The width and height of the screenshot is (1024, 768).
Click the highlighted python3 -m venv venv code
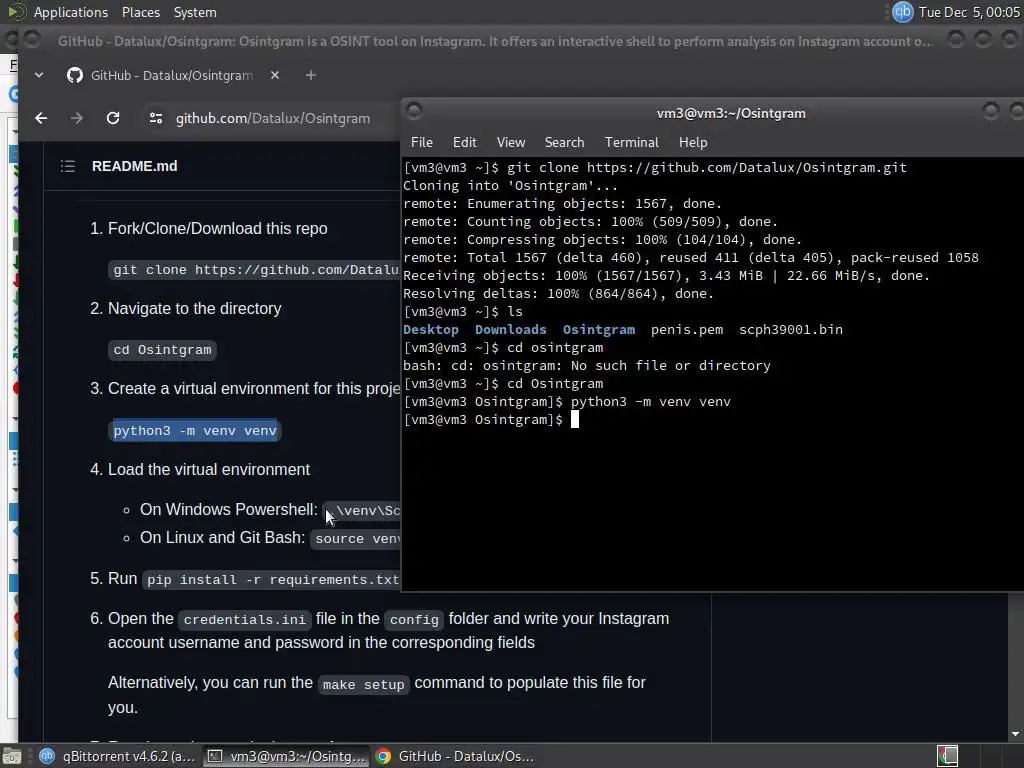(195, 430)
